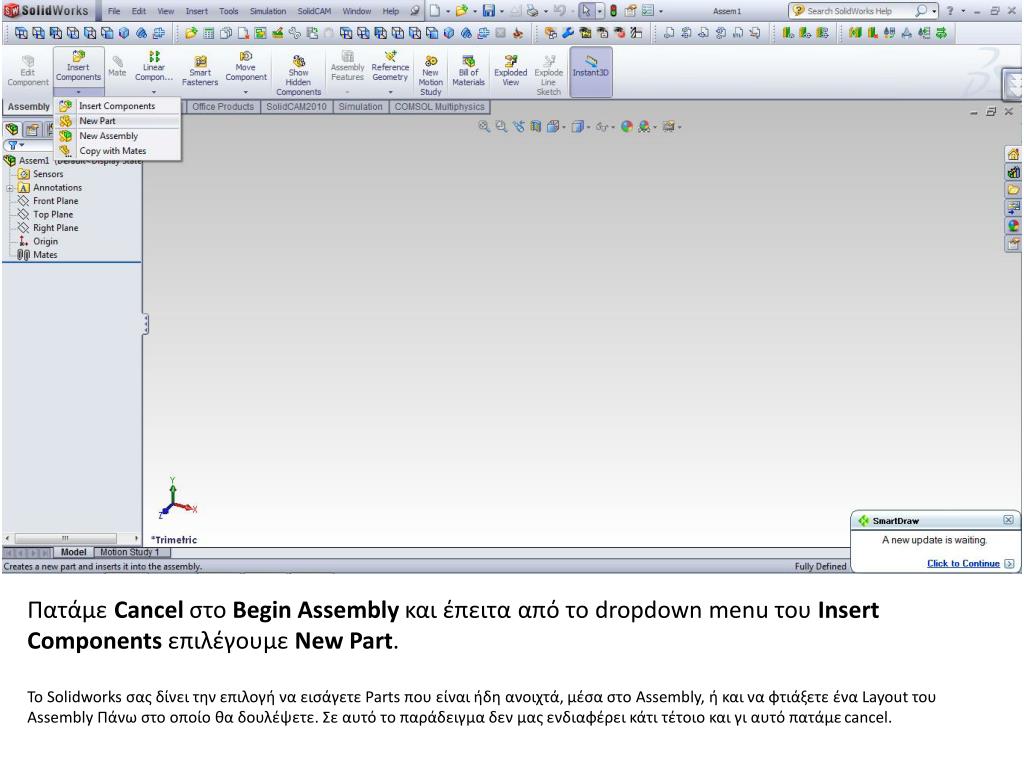Open the SolidCAM menu
Image resolution: width=1024 pixels, height=768 pixels.
(x=314, y=11)
